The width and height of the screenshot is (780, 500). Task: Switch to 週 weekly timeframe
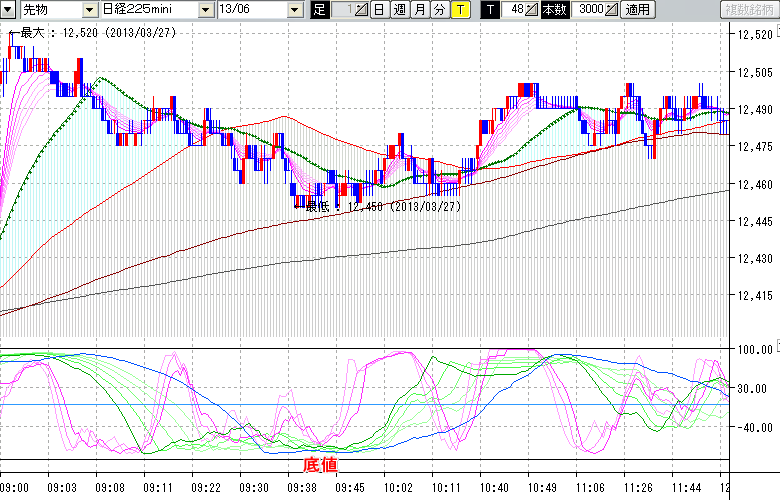(399, 10)
